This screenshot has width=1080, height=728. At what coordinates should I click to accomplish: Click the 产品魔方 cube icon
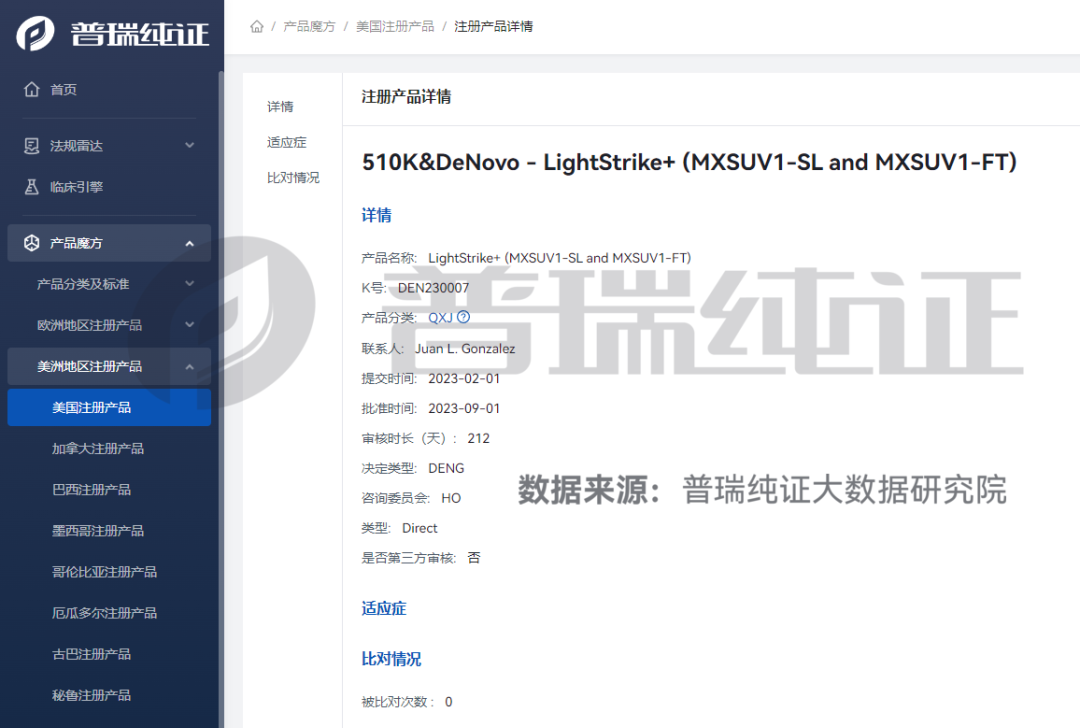click(32, 242)
